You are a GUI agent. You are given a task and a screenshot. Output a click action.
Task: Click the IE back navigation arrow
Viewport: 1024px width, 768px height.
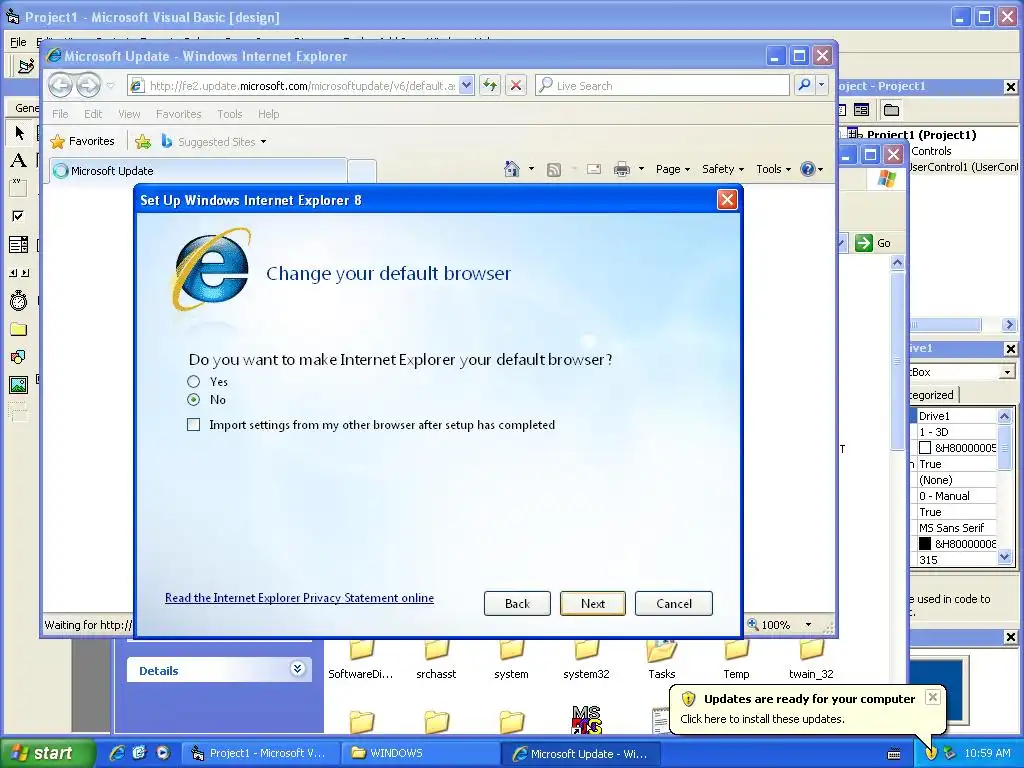click(61, 86)
